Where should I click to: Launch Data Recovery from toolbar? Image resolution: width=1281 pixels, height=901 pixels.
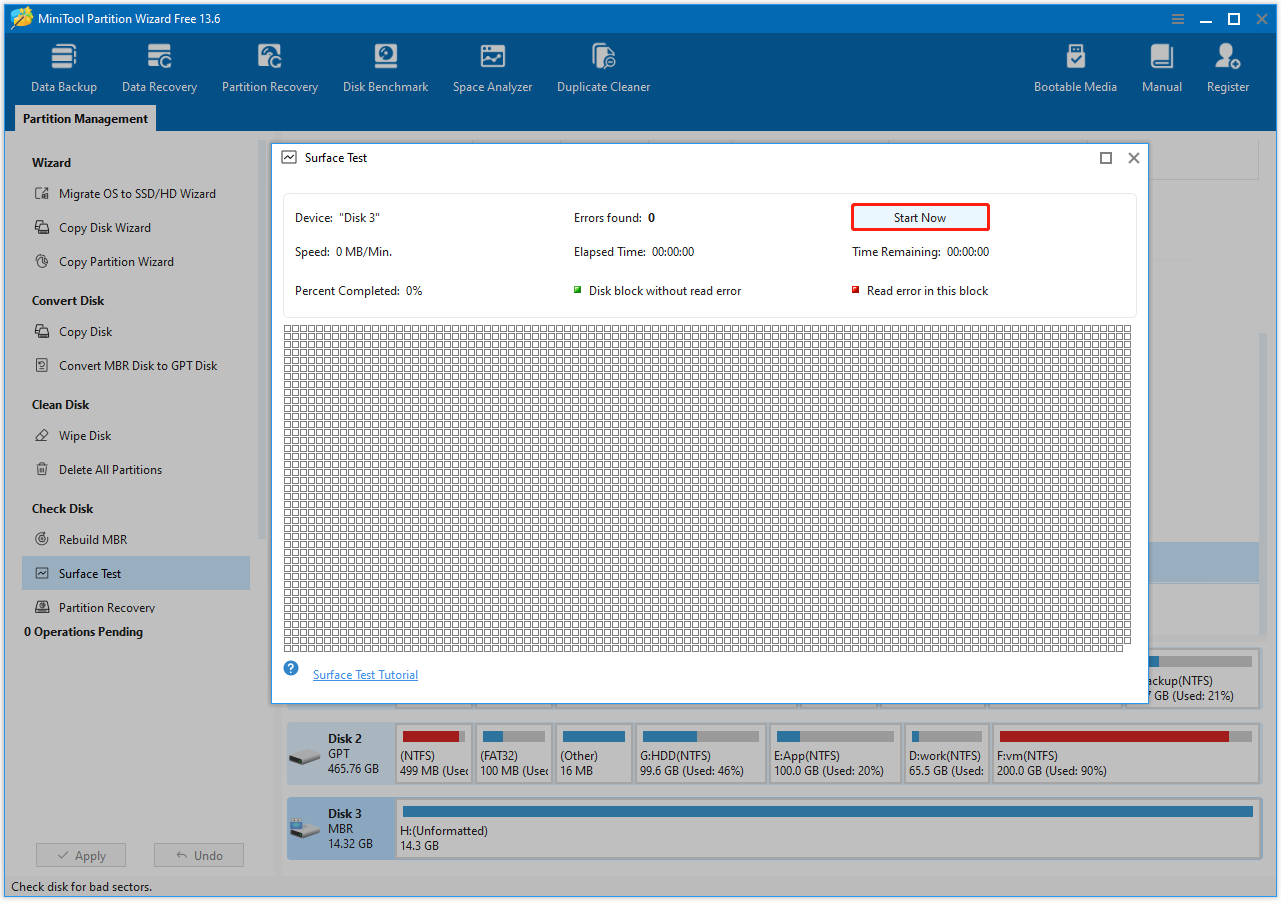point(159,68)
